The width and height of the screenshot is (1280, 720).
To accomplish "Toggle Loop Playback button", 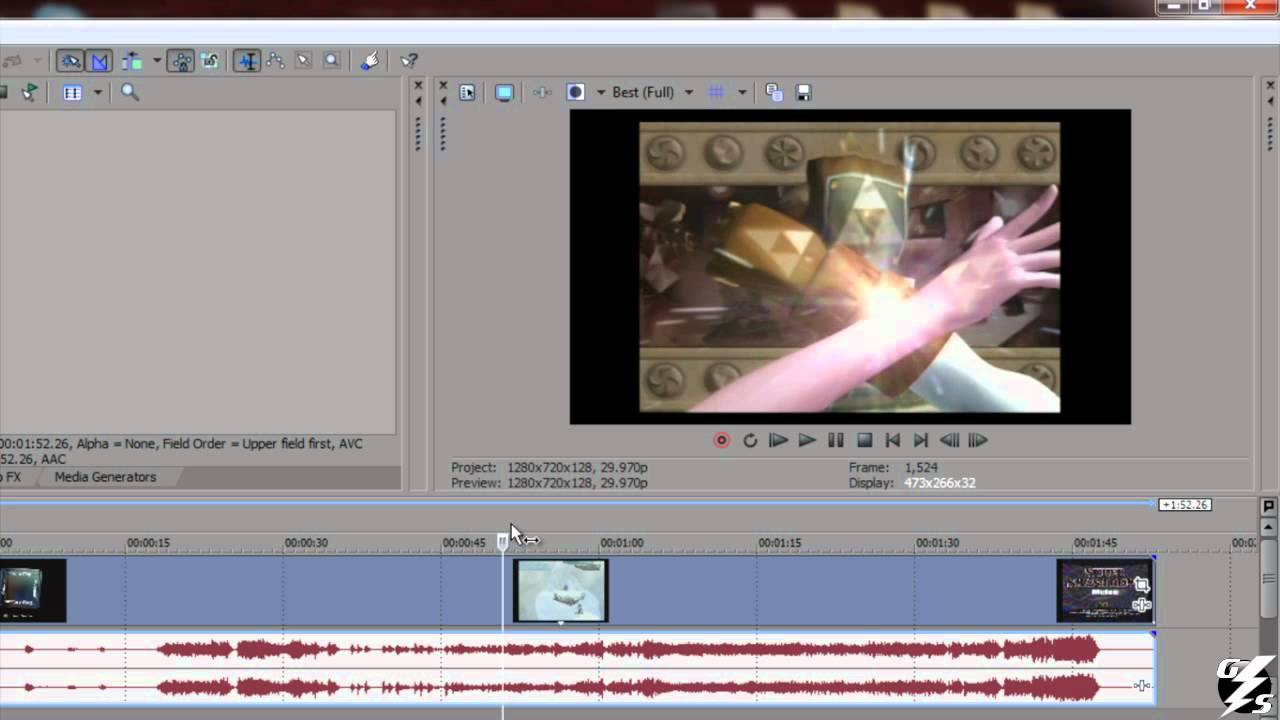I will tap(750, 440).
